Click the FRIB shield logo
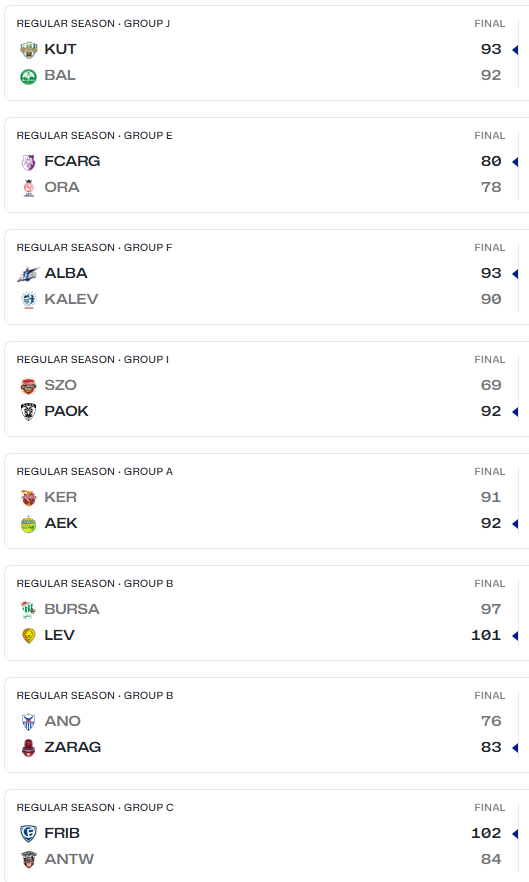The height and width of the screenshot is (882, 529). pos(29,834)
